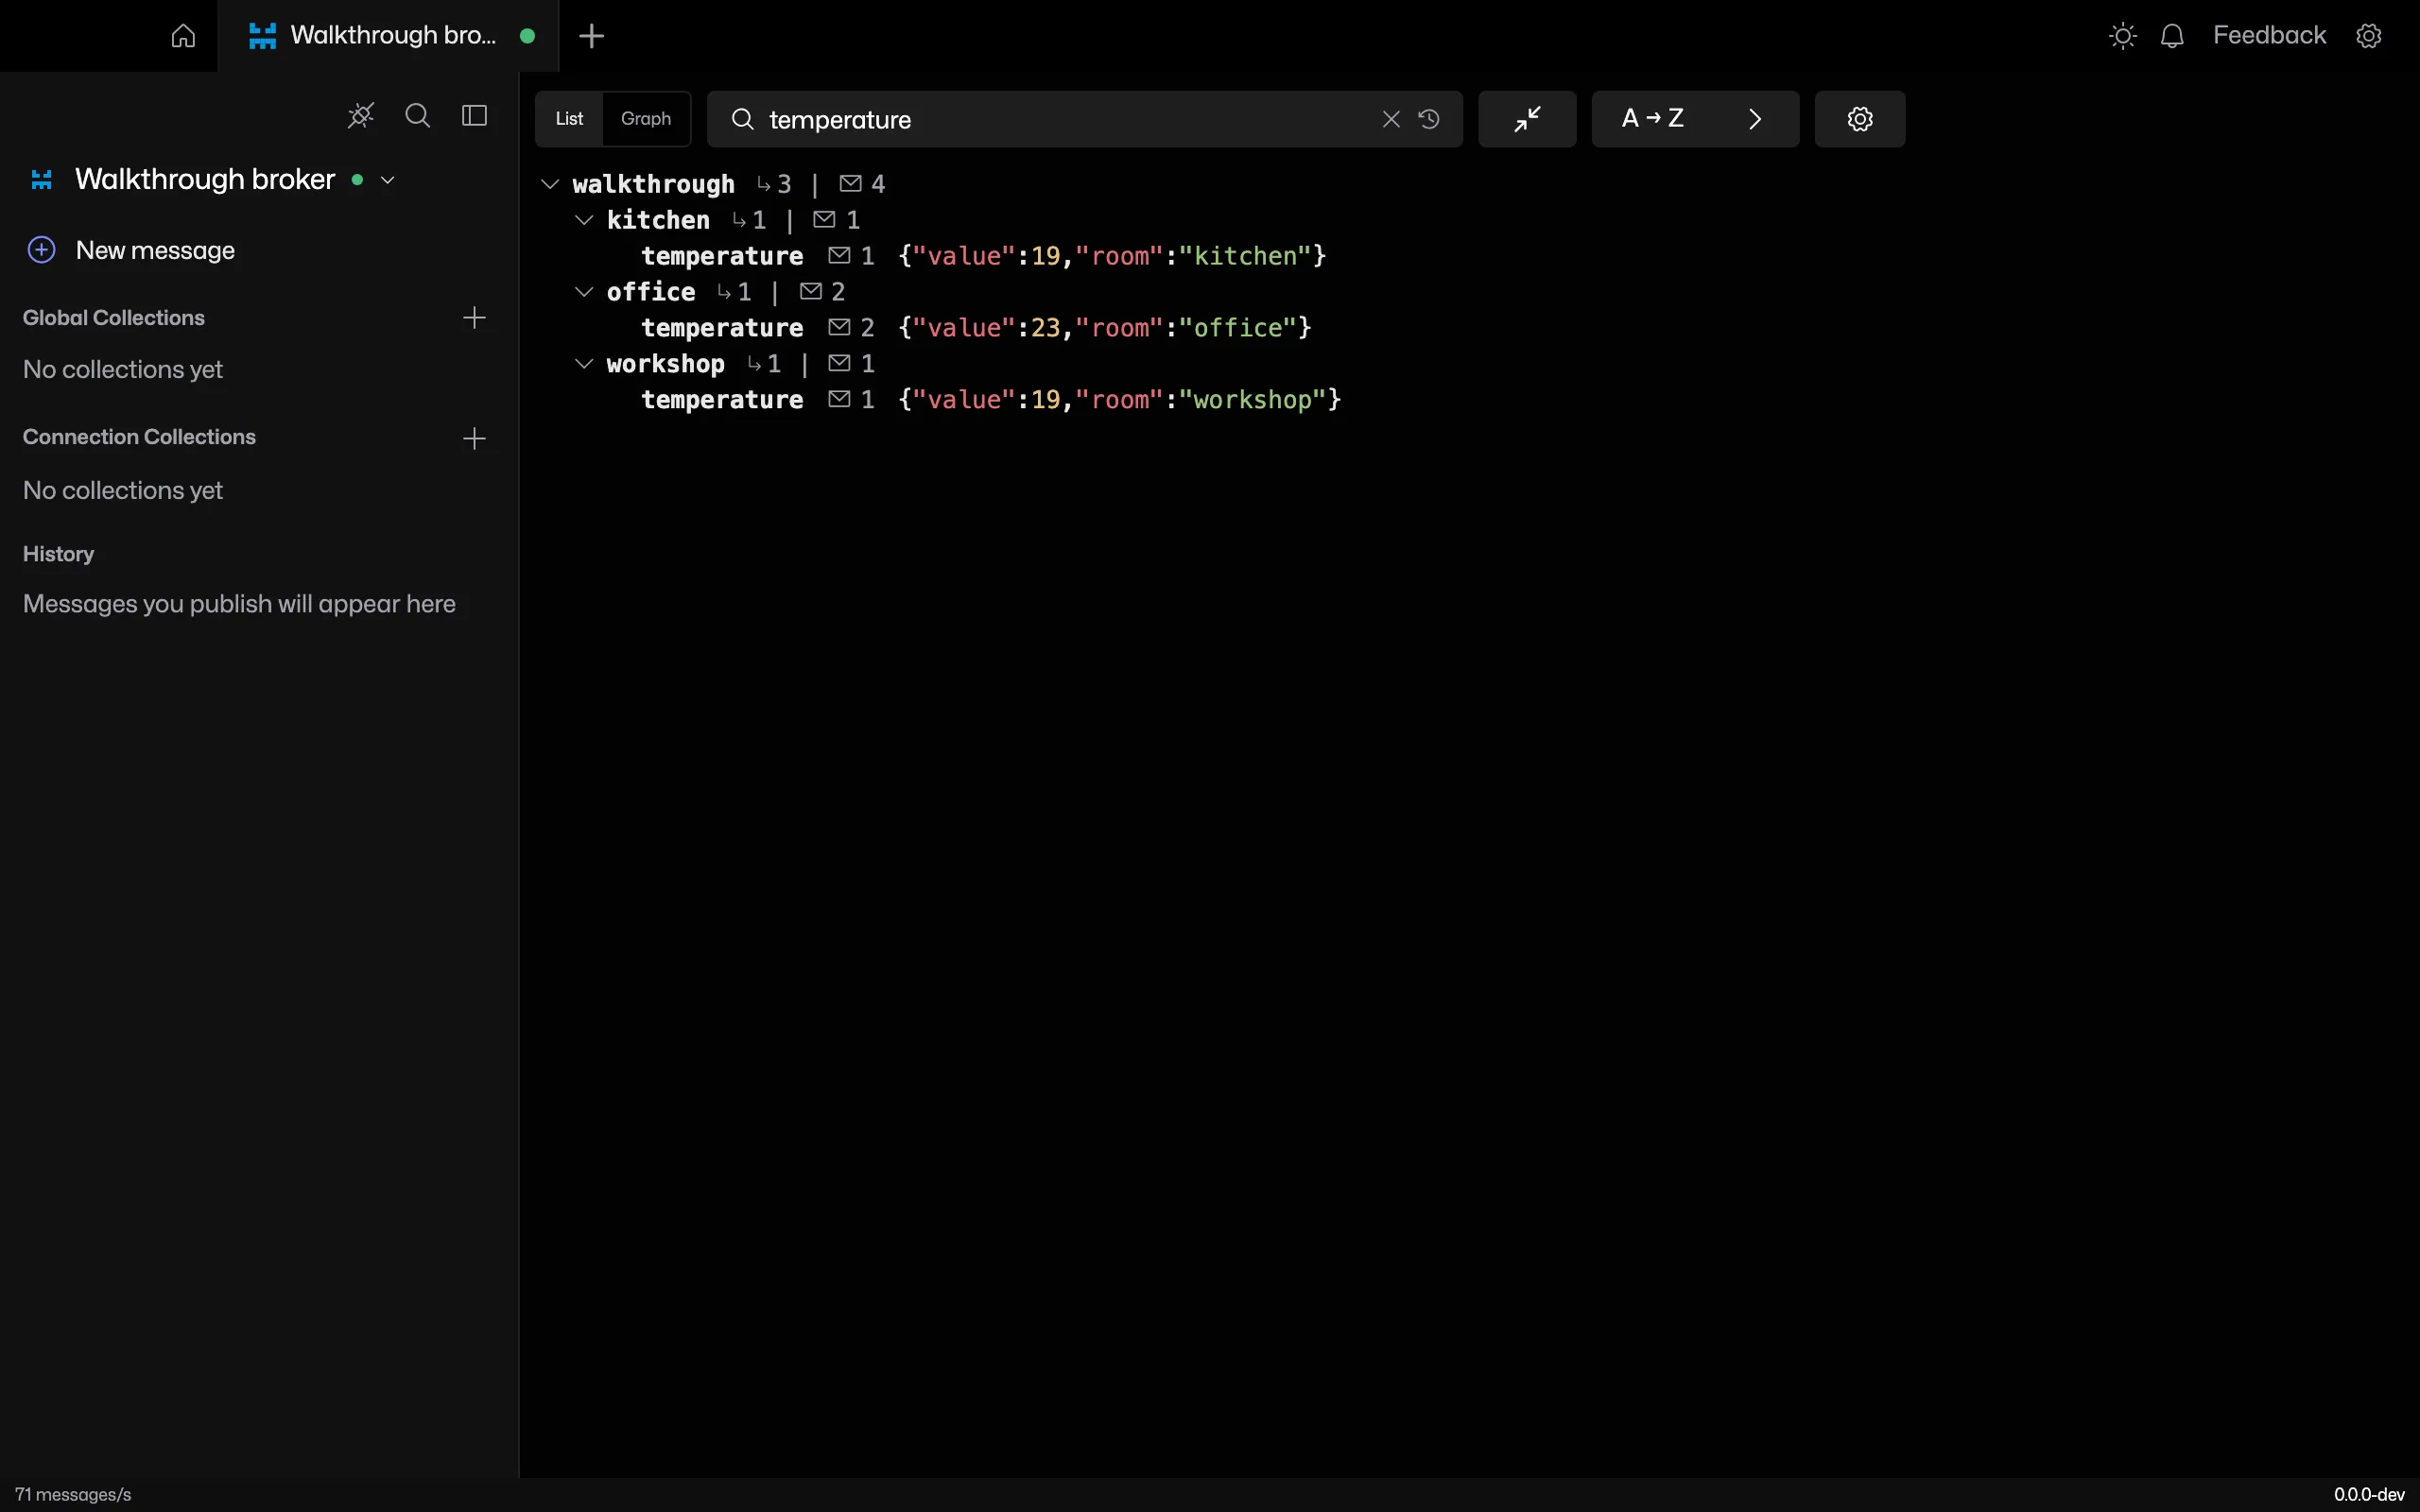Add a Connection Collection with the plus
The height and width of the screenshot is (1512, 2420).
point(474,438)
